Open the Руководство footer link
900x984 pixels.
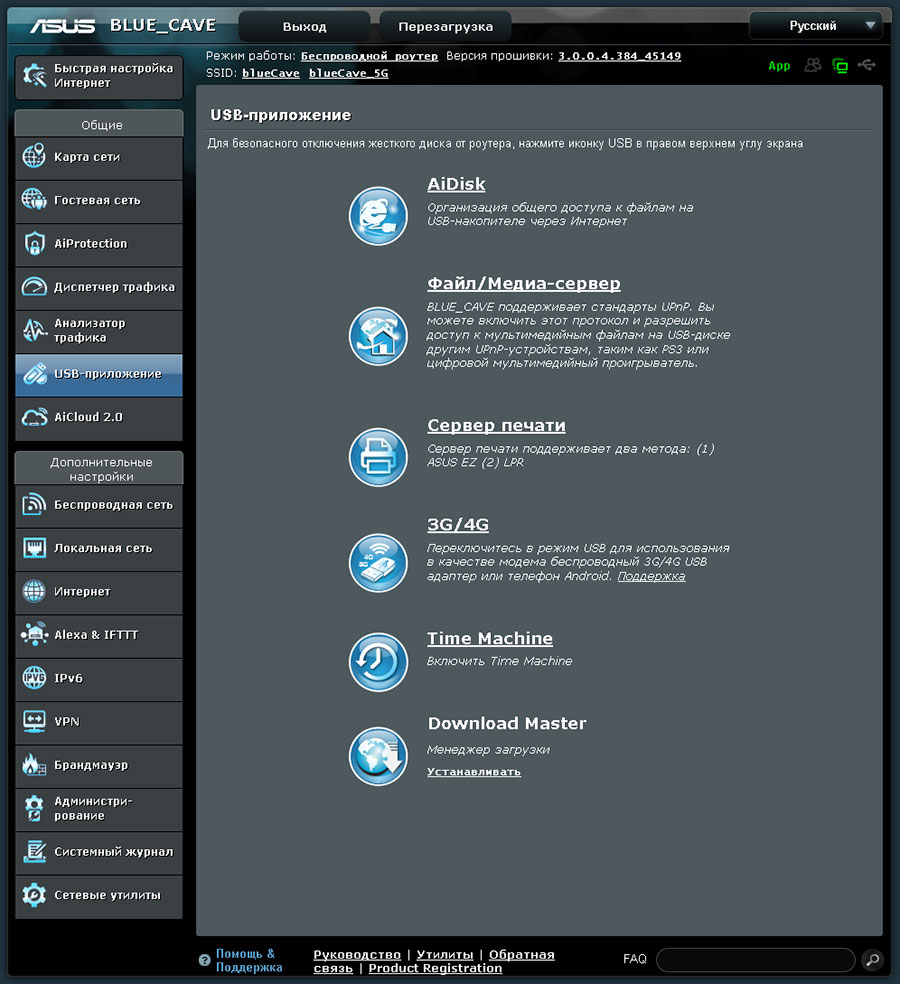coord(357,955)
